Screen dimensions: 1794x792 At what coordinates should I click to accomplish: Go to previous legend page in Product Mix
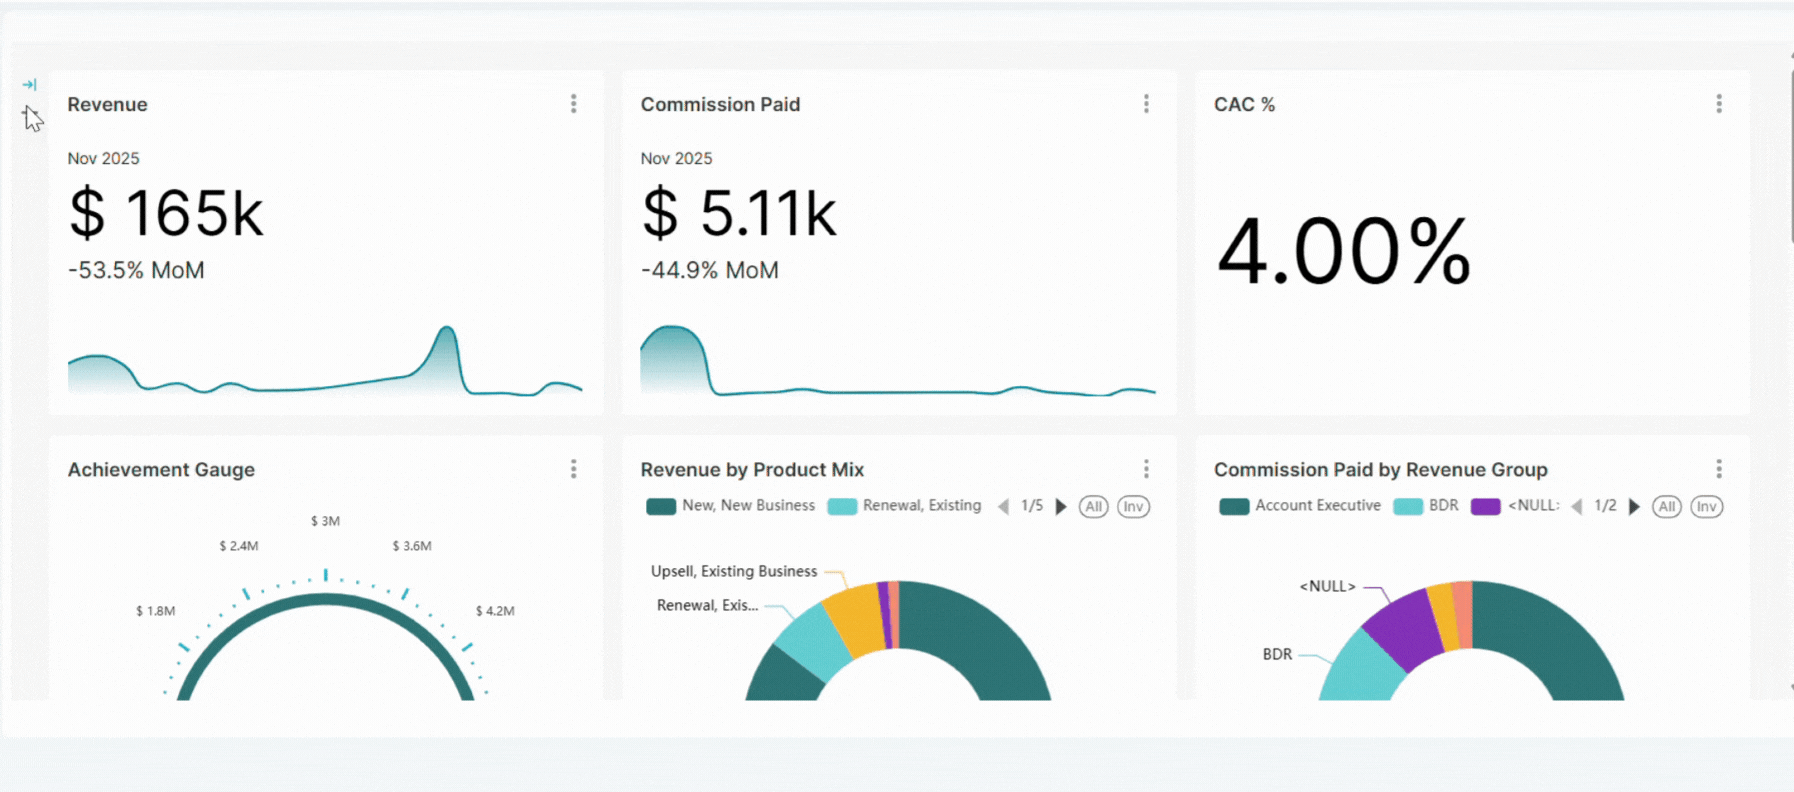click(x=1003, y=507)
